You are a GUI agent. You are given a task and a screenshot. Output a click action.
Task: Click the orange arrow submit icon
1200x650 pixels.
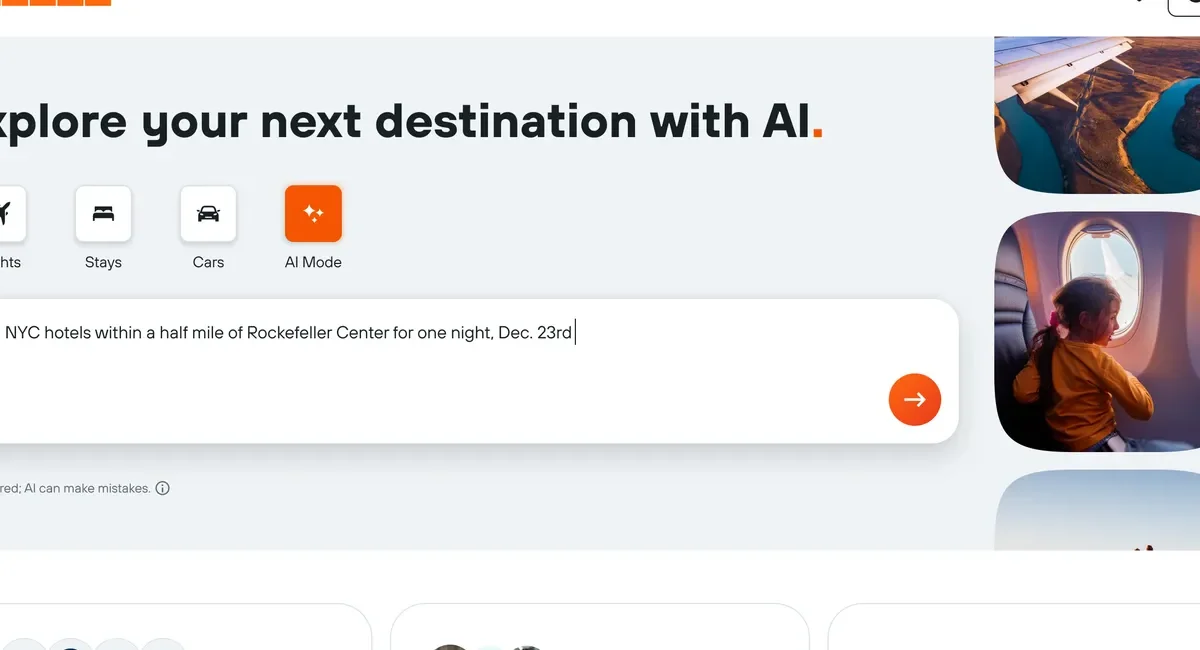pyautogui.click(x=914, y=399)
